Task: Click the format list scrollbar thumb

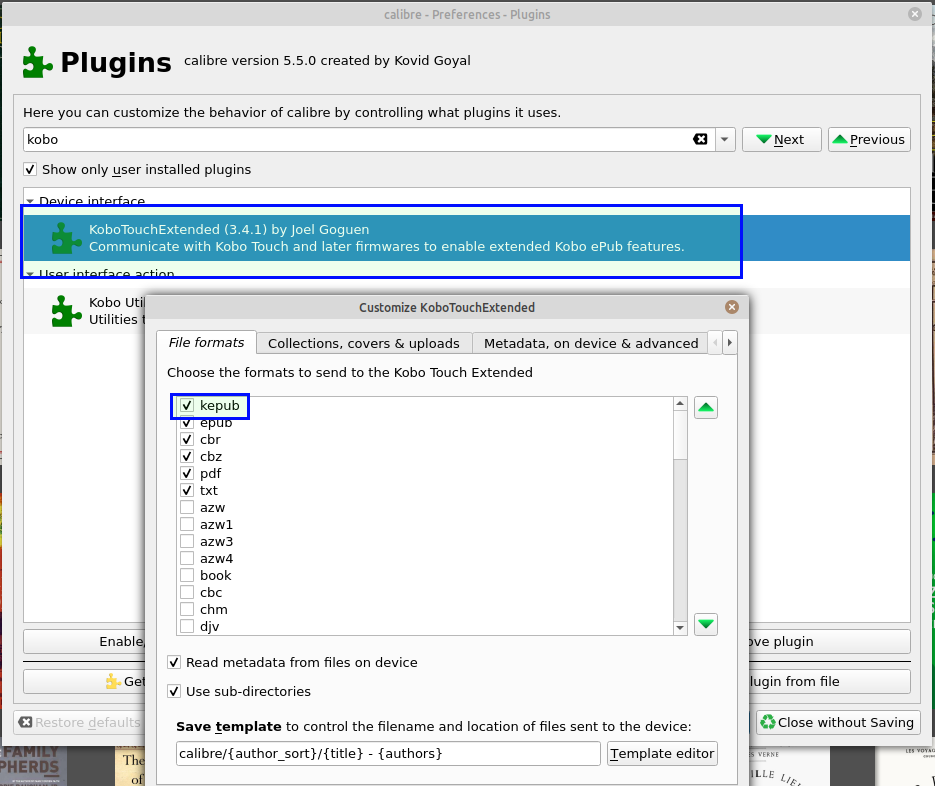Action: pos(680,435)
